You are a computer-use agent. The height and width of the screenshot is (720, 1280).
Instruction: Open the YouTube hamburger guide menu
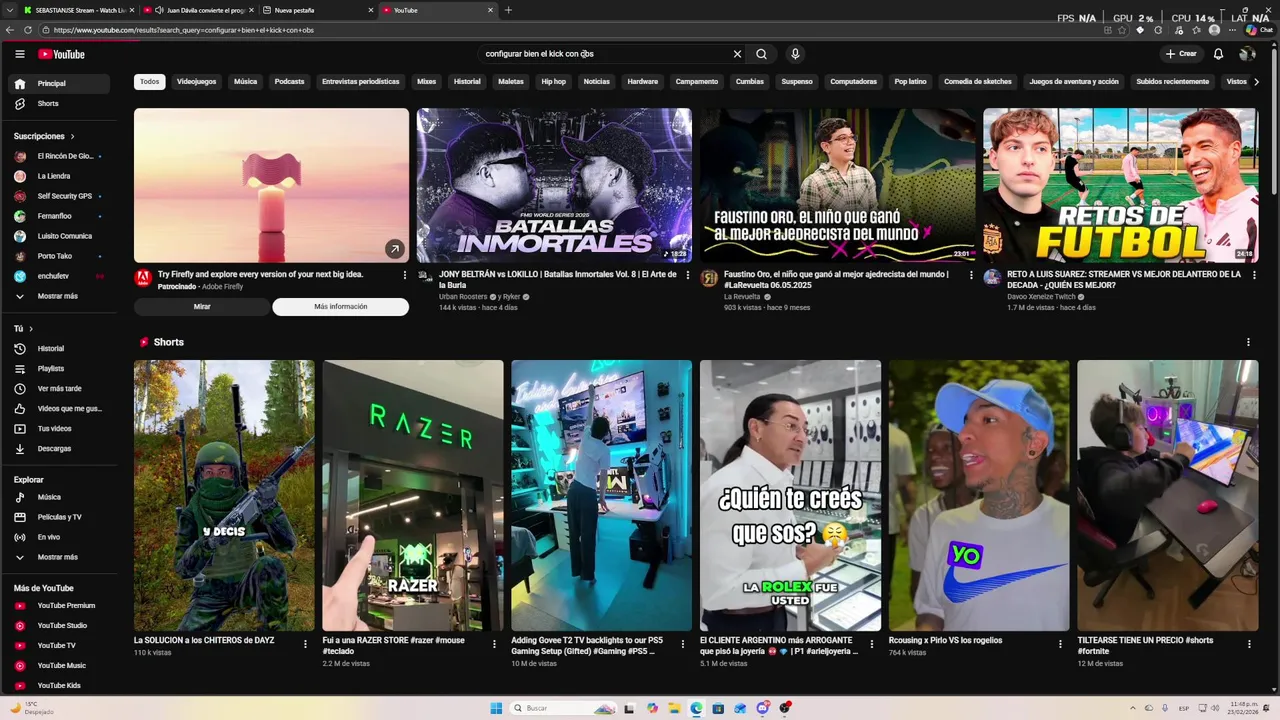click(x=20, y=54)
